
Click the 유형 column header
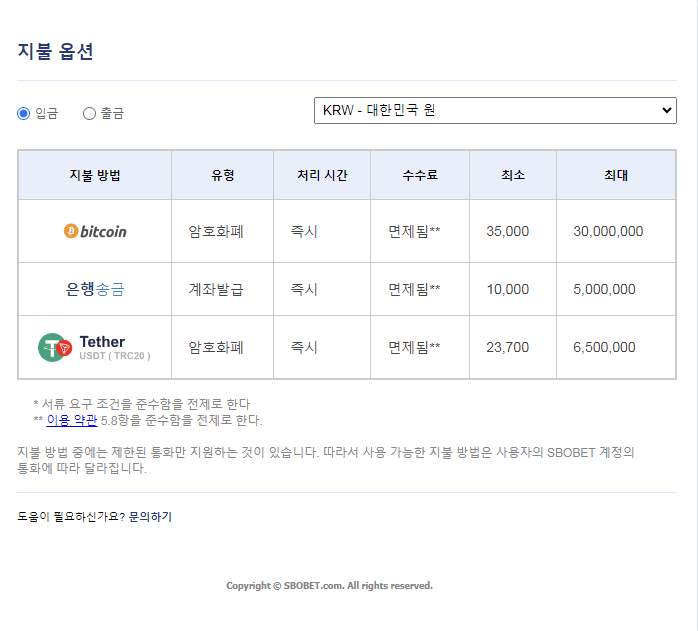(223, 175)
